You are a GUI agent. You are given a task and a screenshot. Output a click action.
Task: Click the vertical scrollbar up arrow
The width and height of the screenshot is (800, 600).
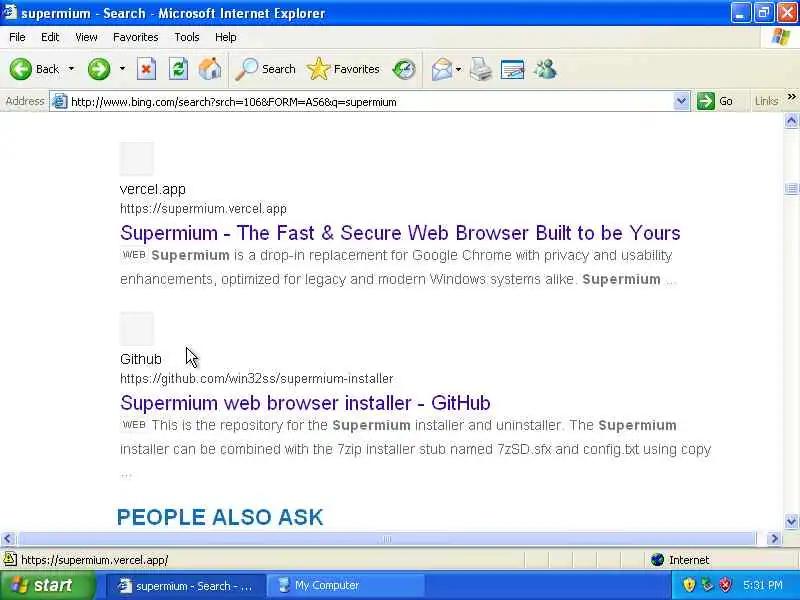[791, 121]
